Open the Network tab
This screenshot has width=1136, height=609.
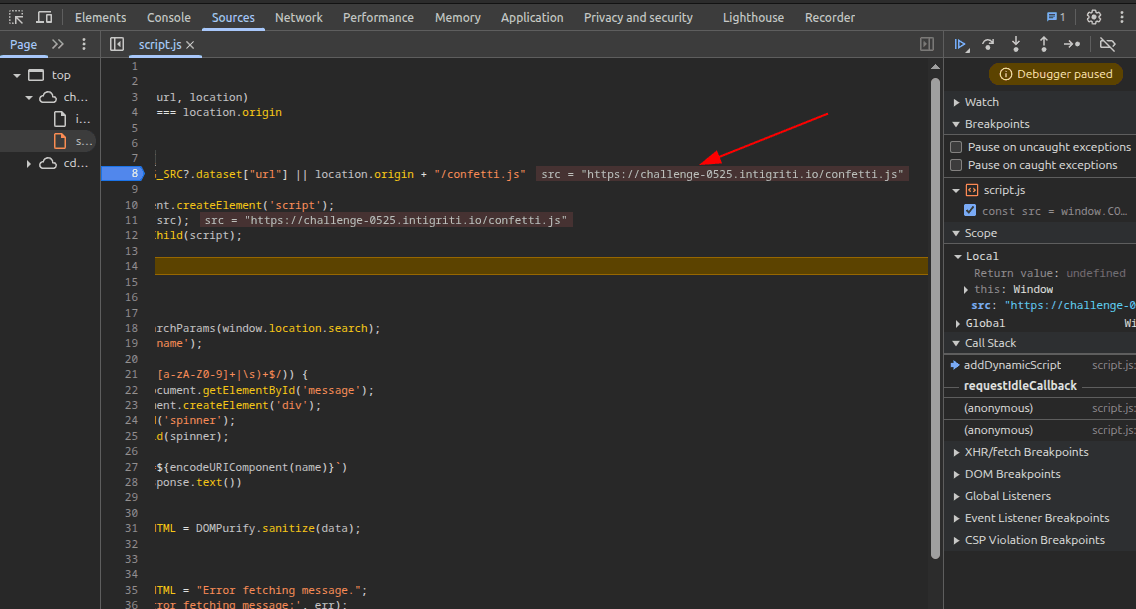pos(298,17)
